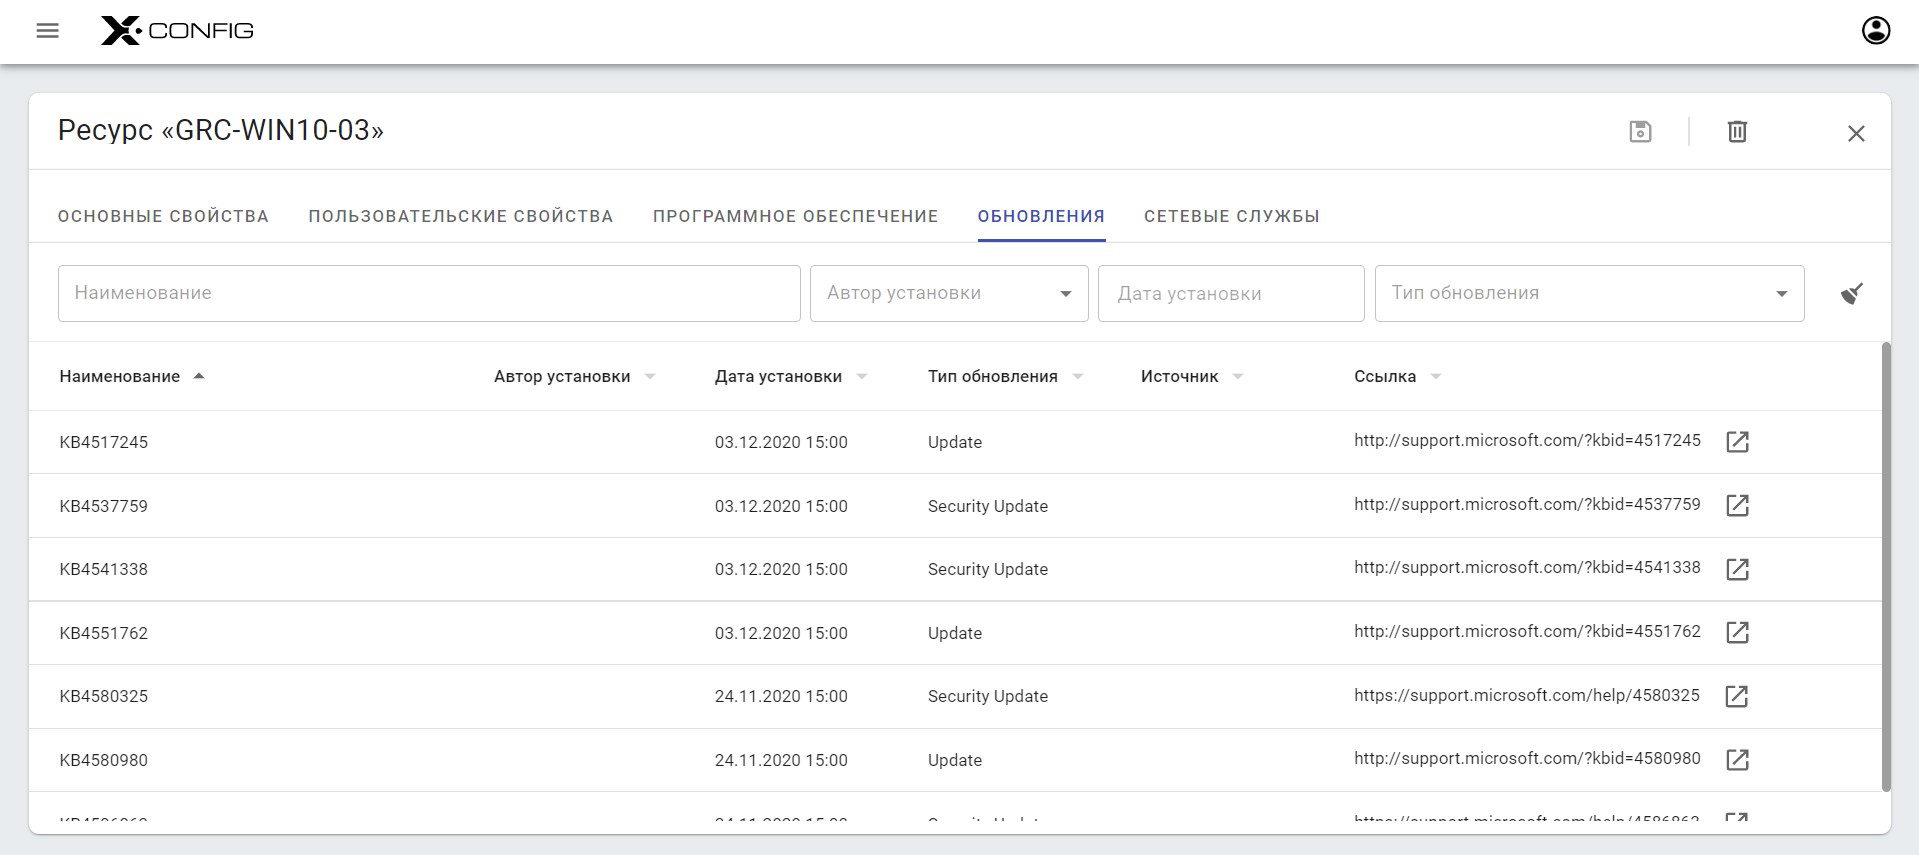Sort by Дата установки column header
This screenshot has width=1919, height=855.
pos(778,377)
